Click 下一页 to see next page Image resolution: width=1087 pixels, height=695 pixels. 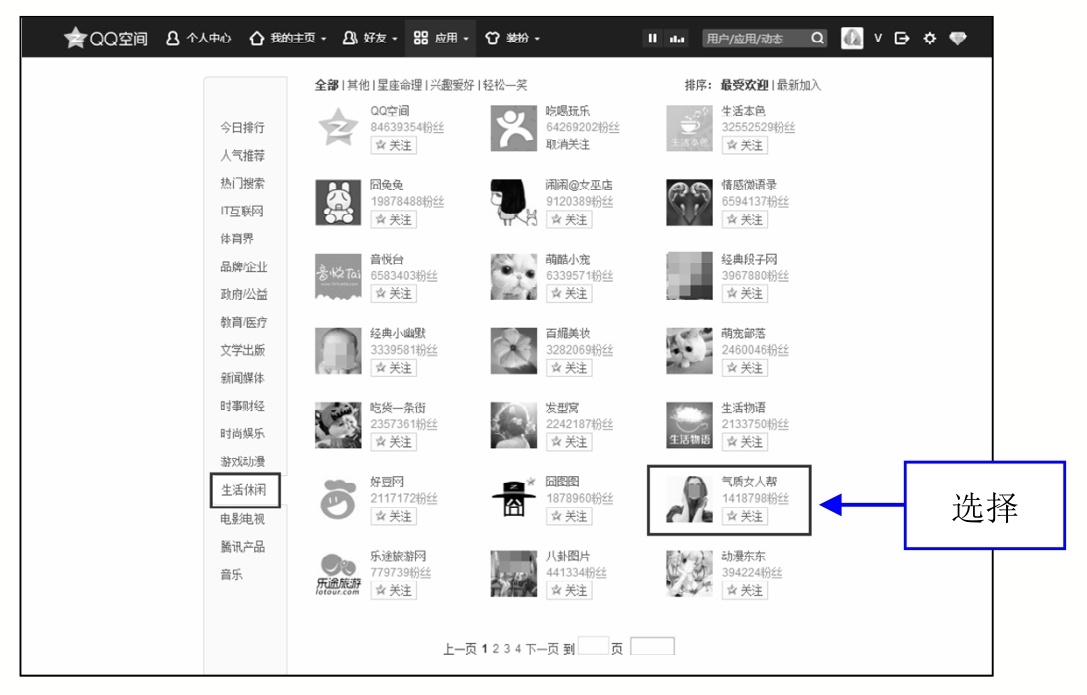(x=541, y=649)
